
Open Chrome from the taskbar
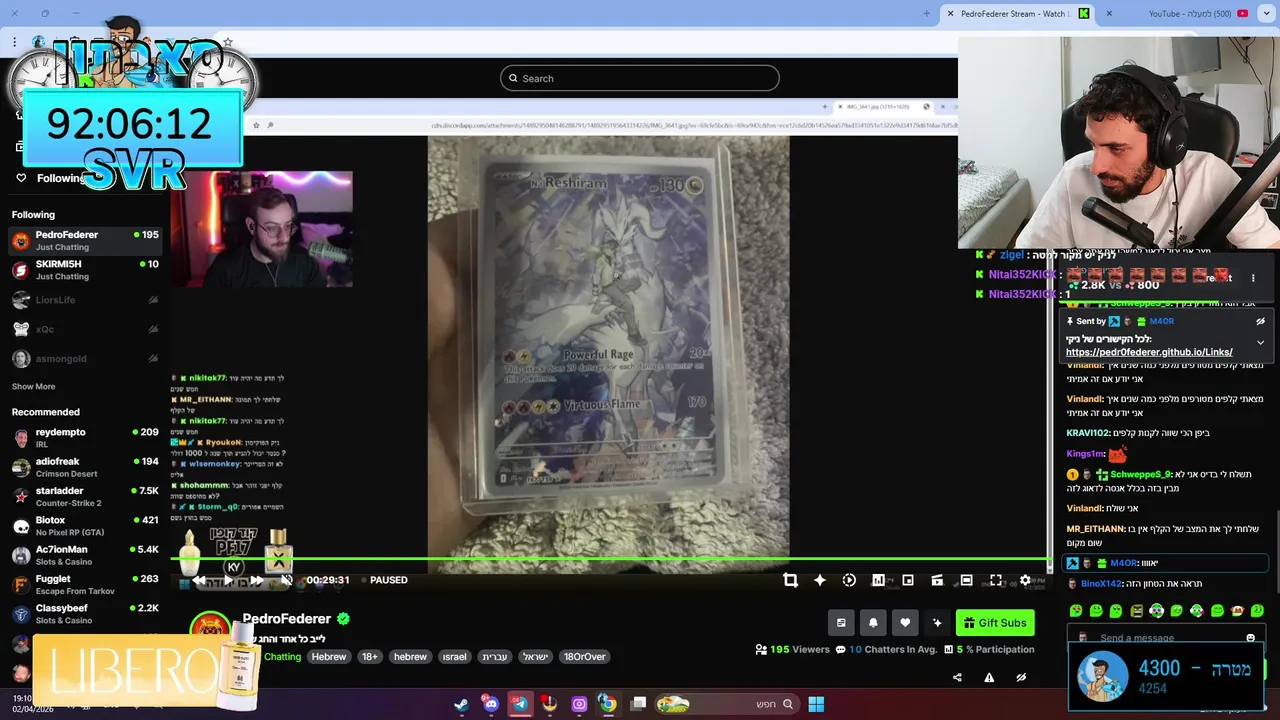tap(607, 704)
